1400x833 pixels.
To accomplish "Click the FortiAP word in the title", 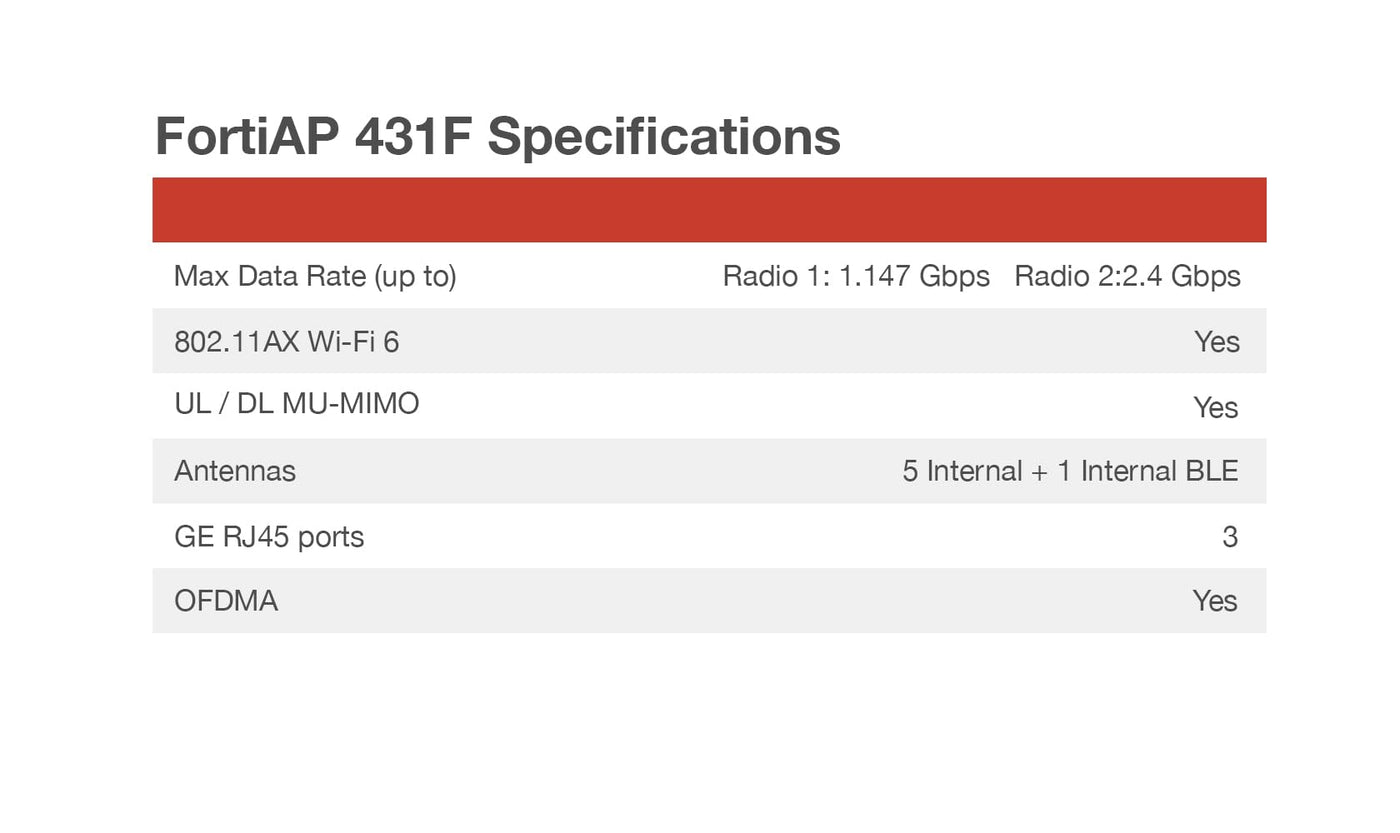I will point(248,136).
